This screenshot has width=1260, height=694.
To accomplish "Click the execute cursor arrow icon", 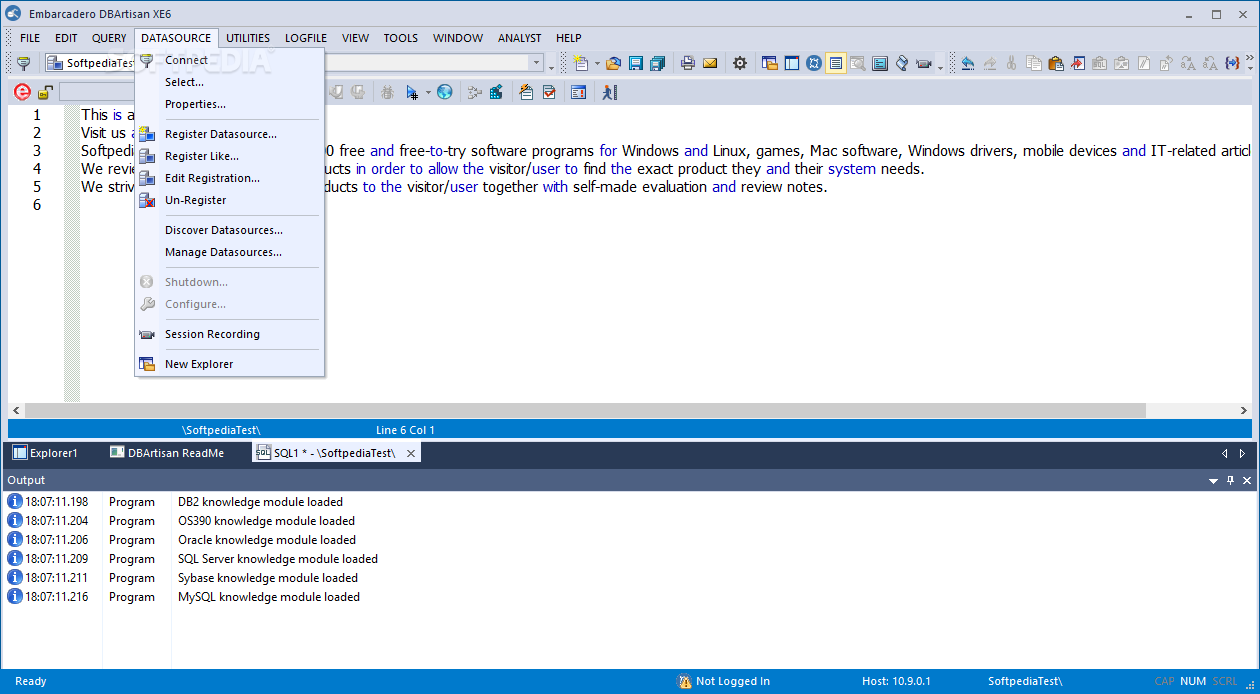I will (412, 92).
